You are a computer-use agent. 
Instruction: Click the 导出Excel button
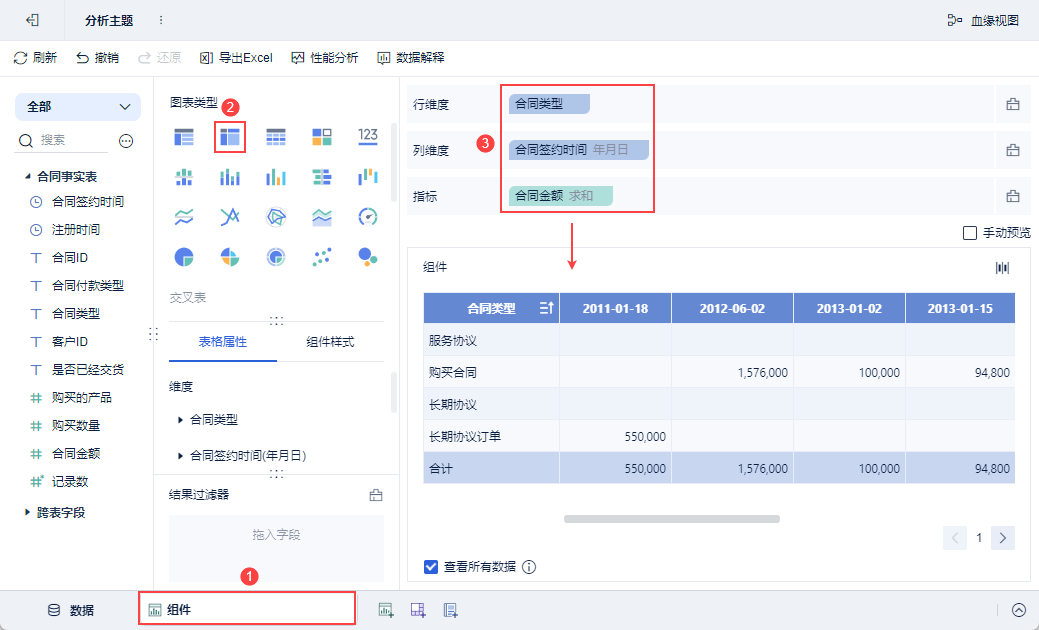click(x=237, y=58)
